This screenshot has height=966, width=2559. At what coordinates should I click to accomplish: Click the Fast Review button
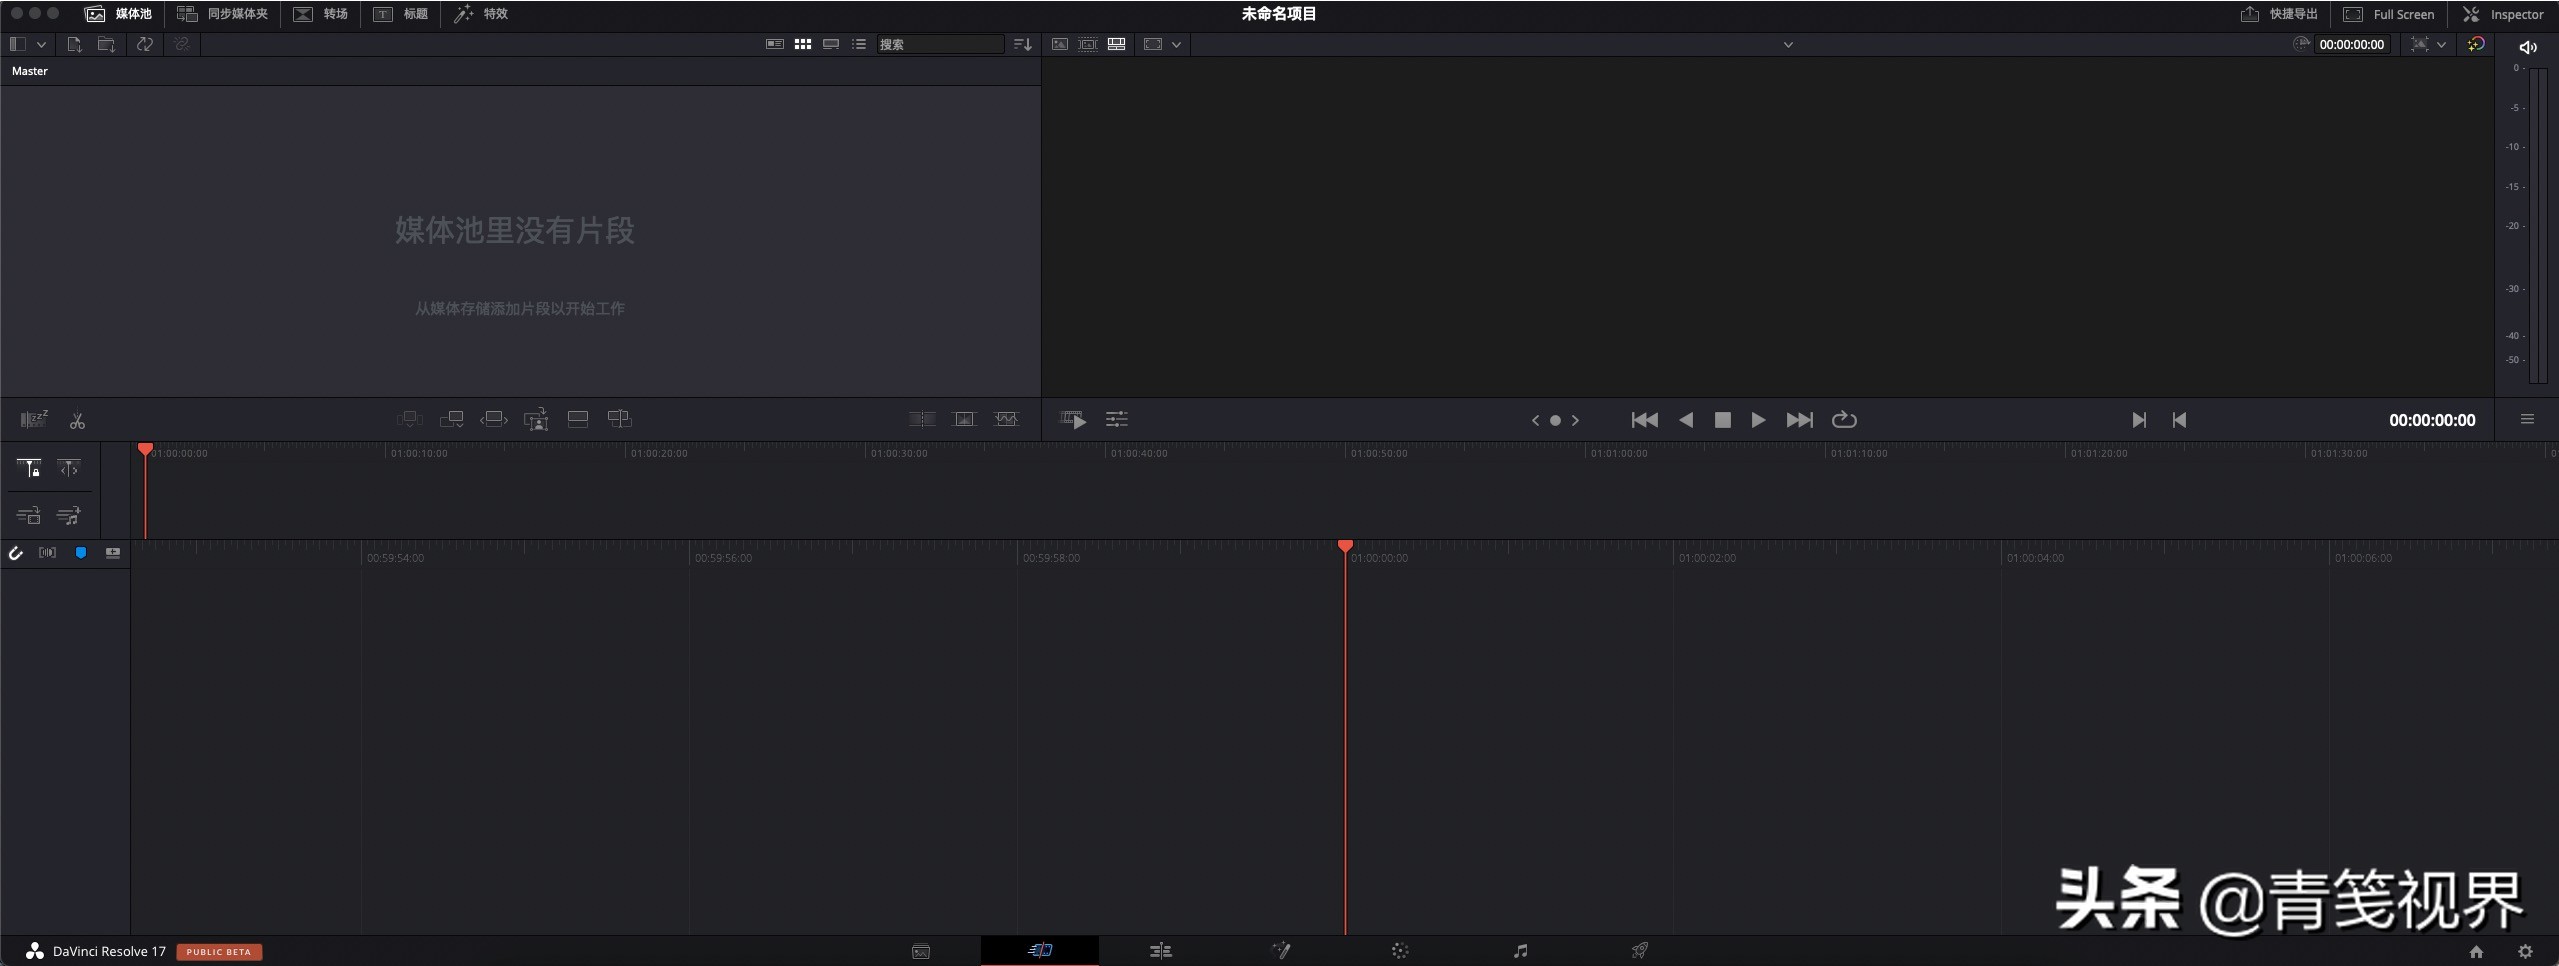pyautogui.click(x=1073, y=420)
